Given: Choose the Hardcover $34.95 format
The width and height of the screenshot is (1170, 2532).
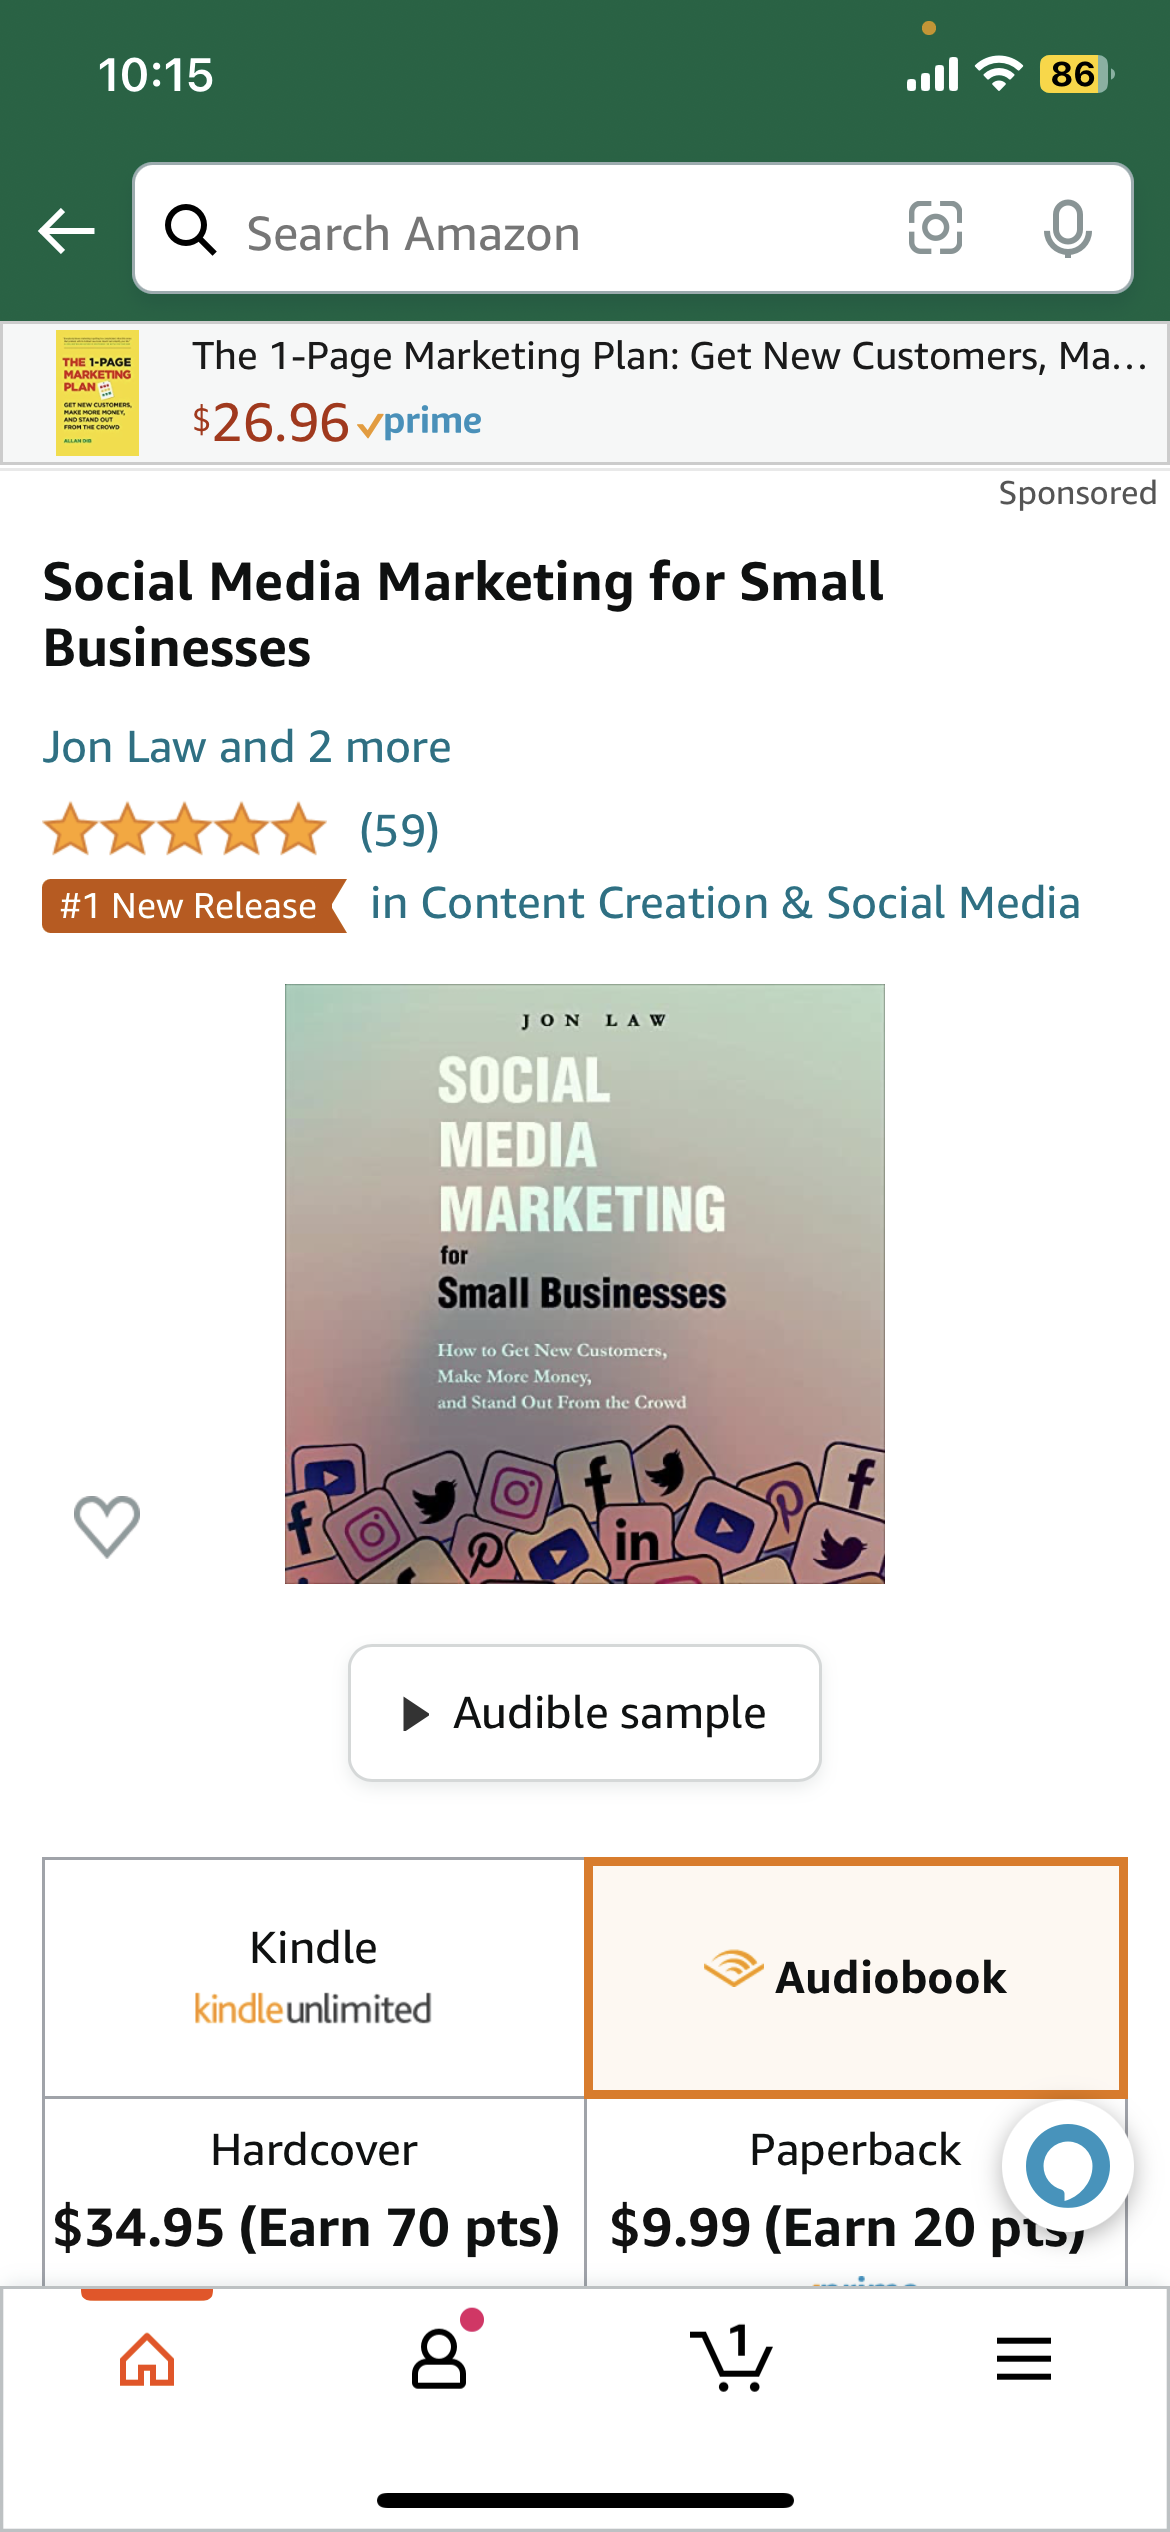Looking at the screenshot, I should [x=314, y=2190].
